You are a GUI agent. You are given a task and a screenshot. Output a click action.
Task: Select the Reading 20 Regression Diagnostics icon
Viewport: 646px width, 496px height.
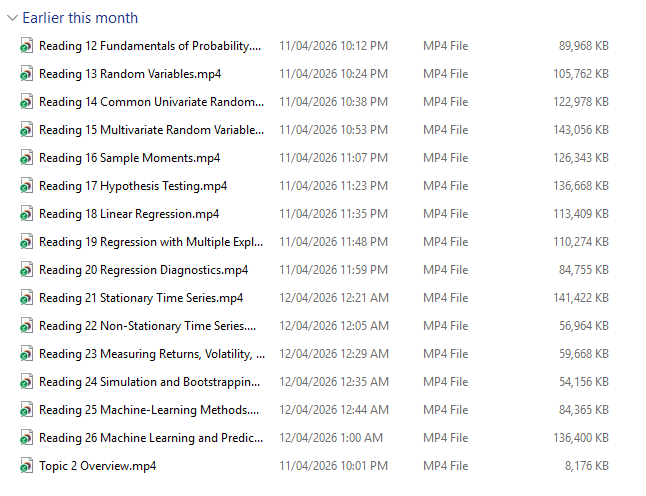tap(27, 270)
